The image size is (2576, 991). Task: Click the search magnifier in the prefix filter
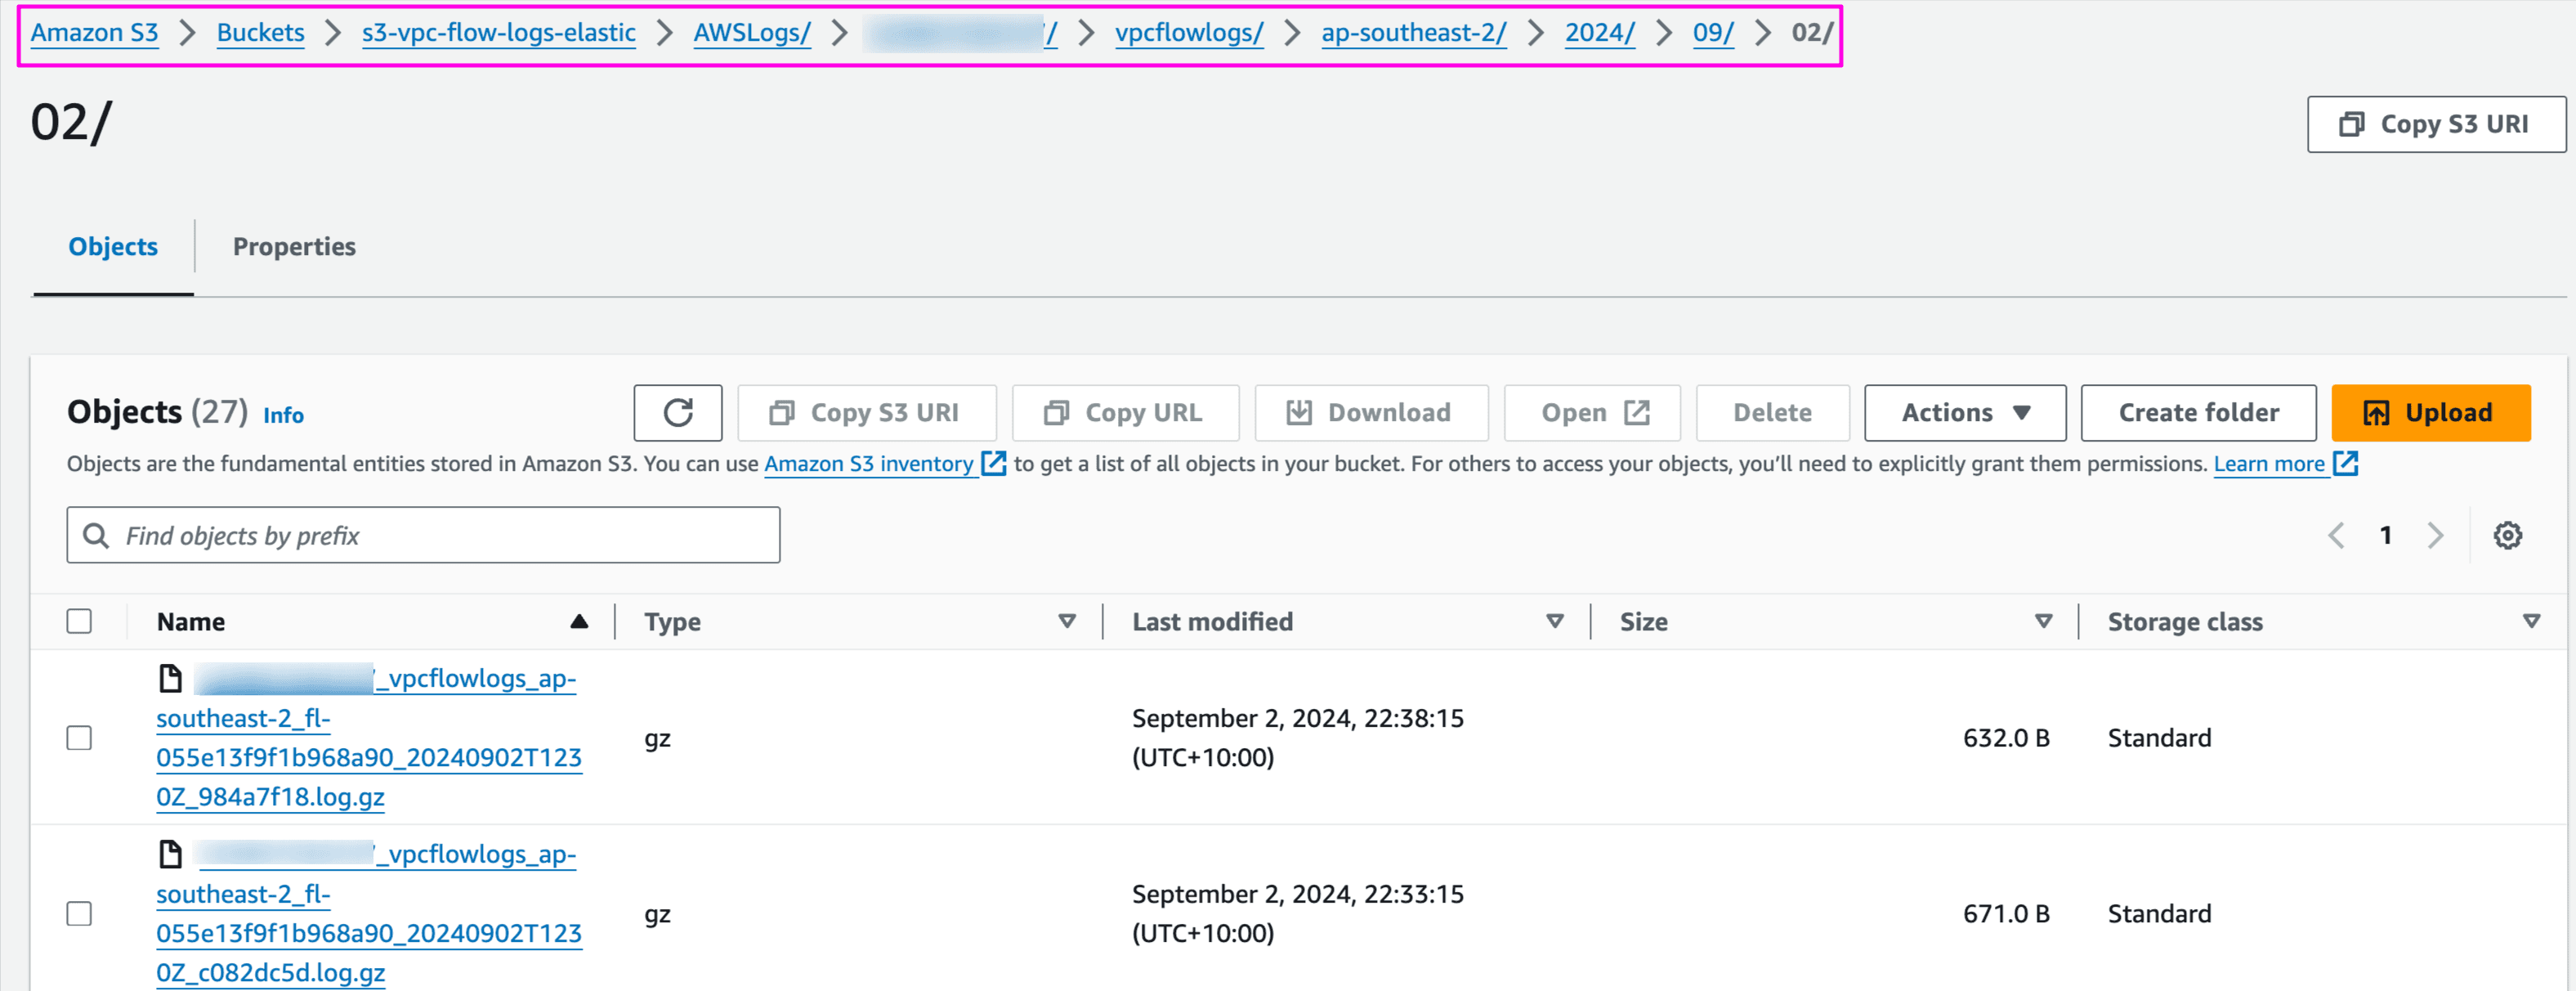(97, 535)
